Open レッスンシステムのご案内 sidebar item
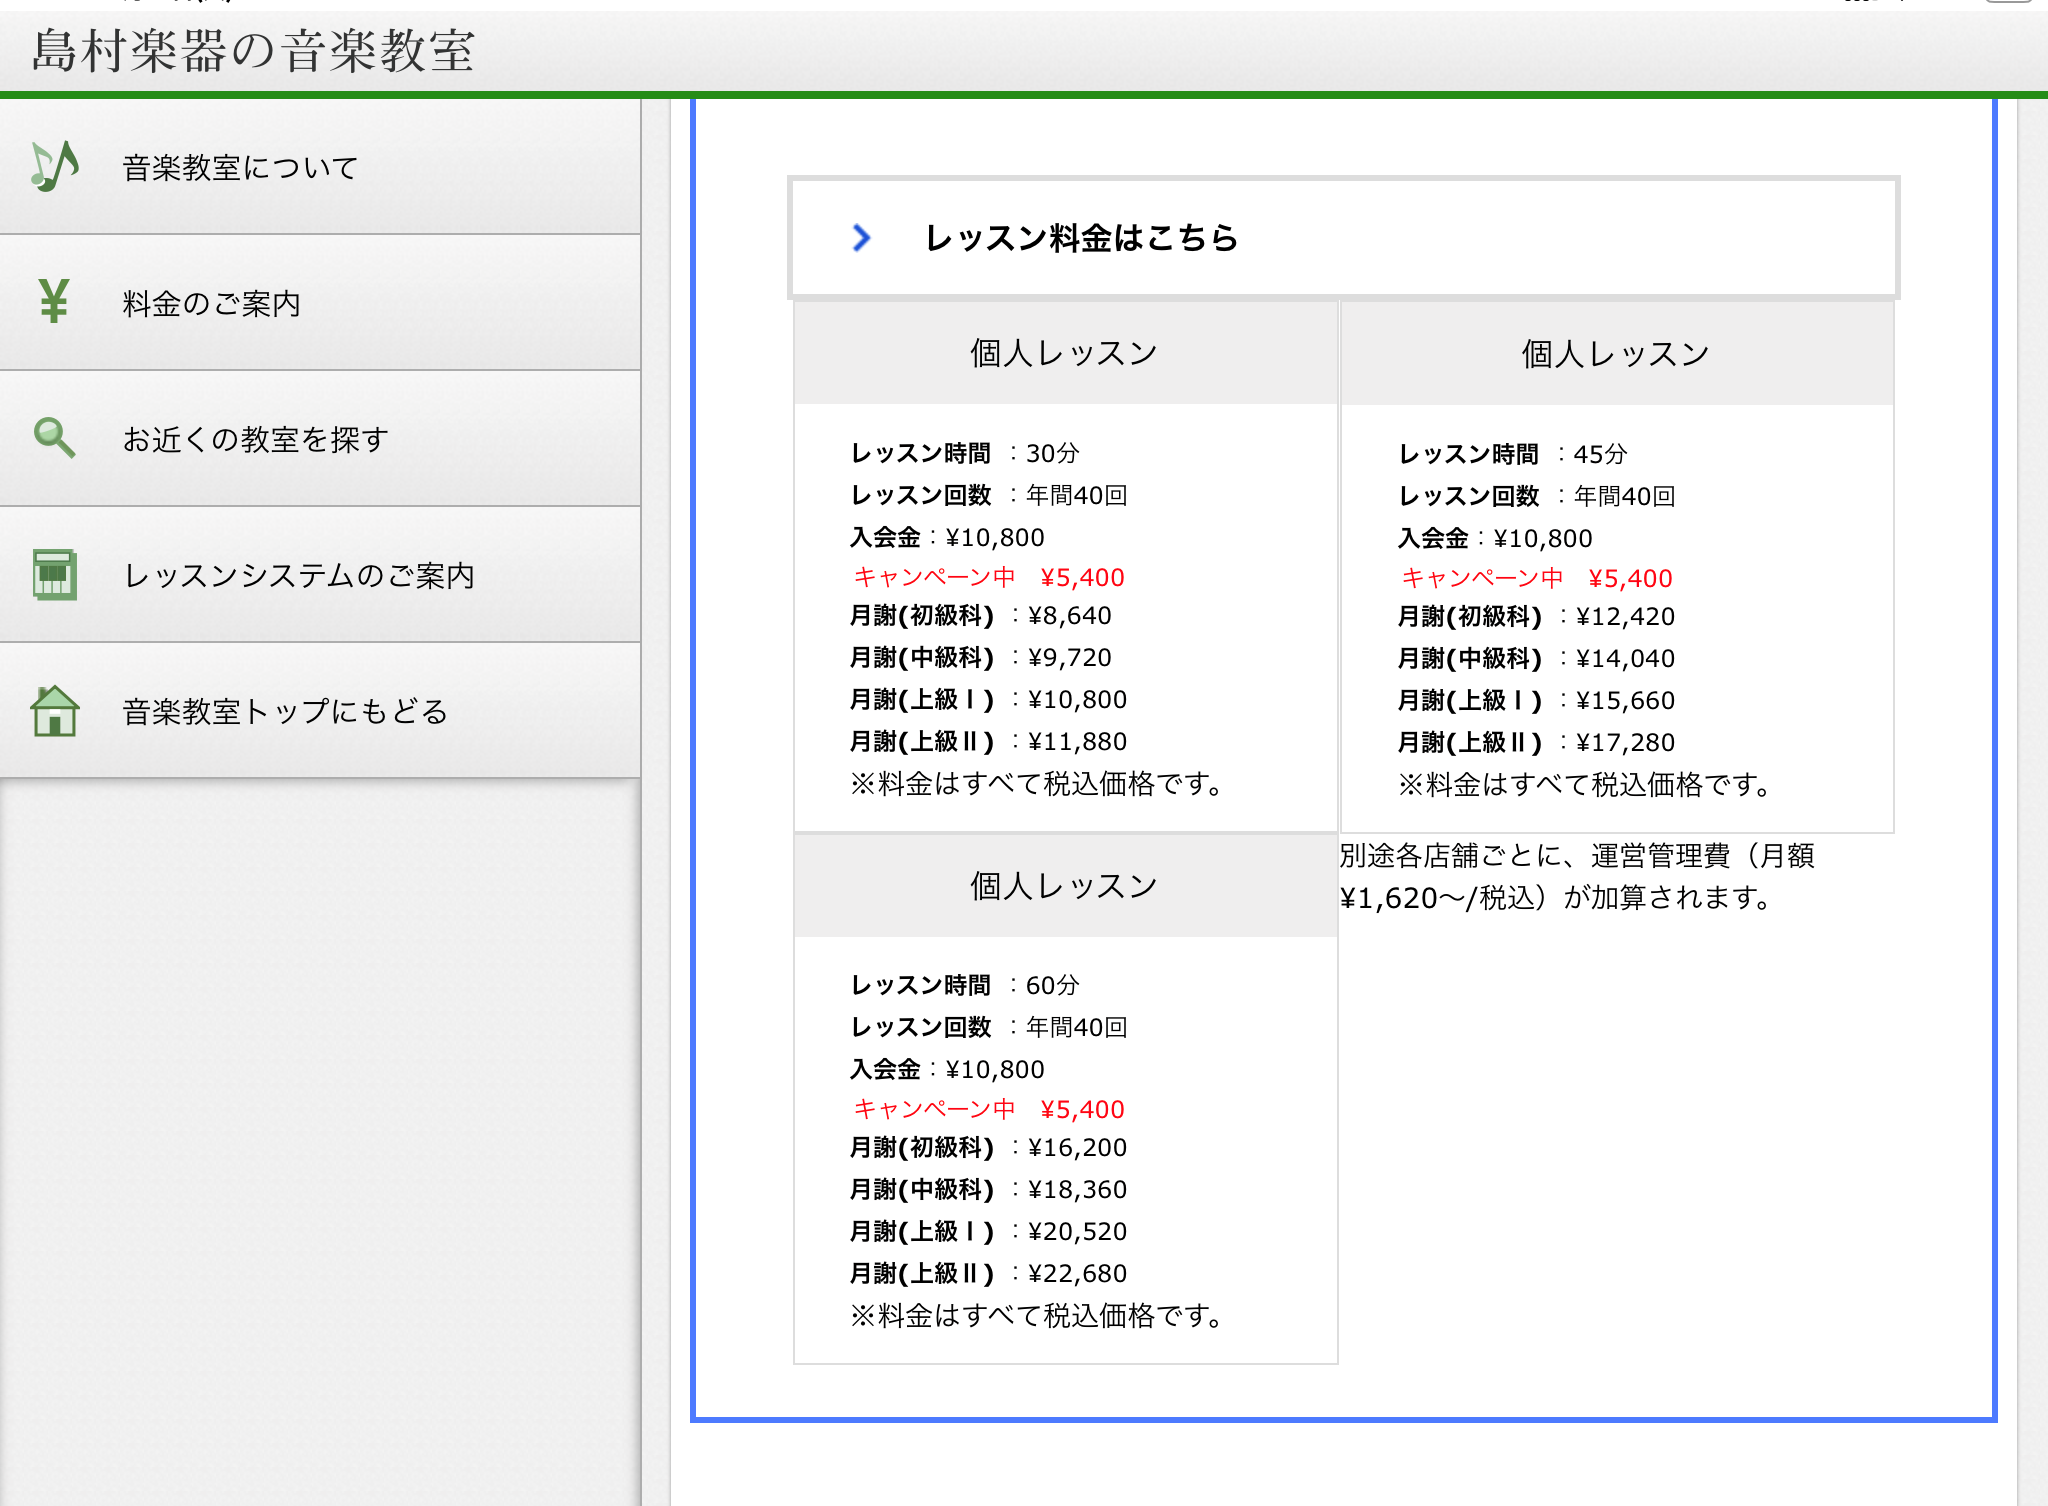The image size is (2048, 1506). pyautogui.click(x=298, y=576)
